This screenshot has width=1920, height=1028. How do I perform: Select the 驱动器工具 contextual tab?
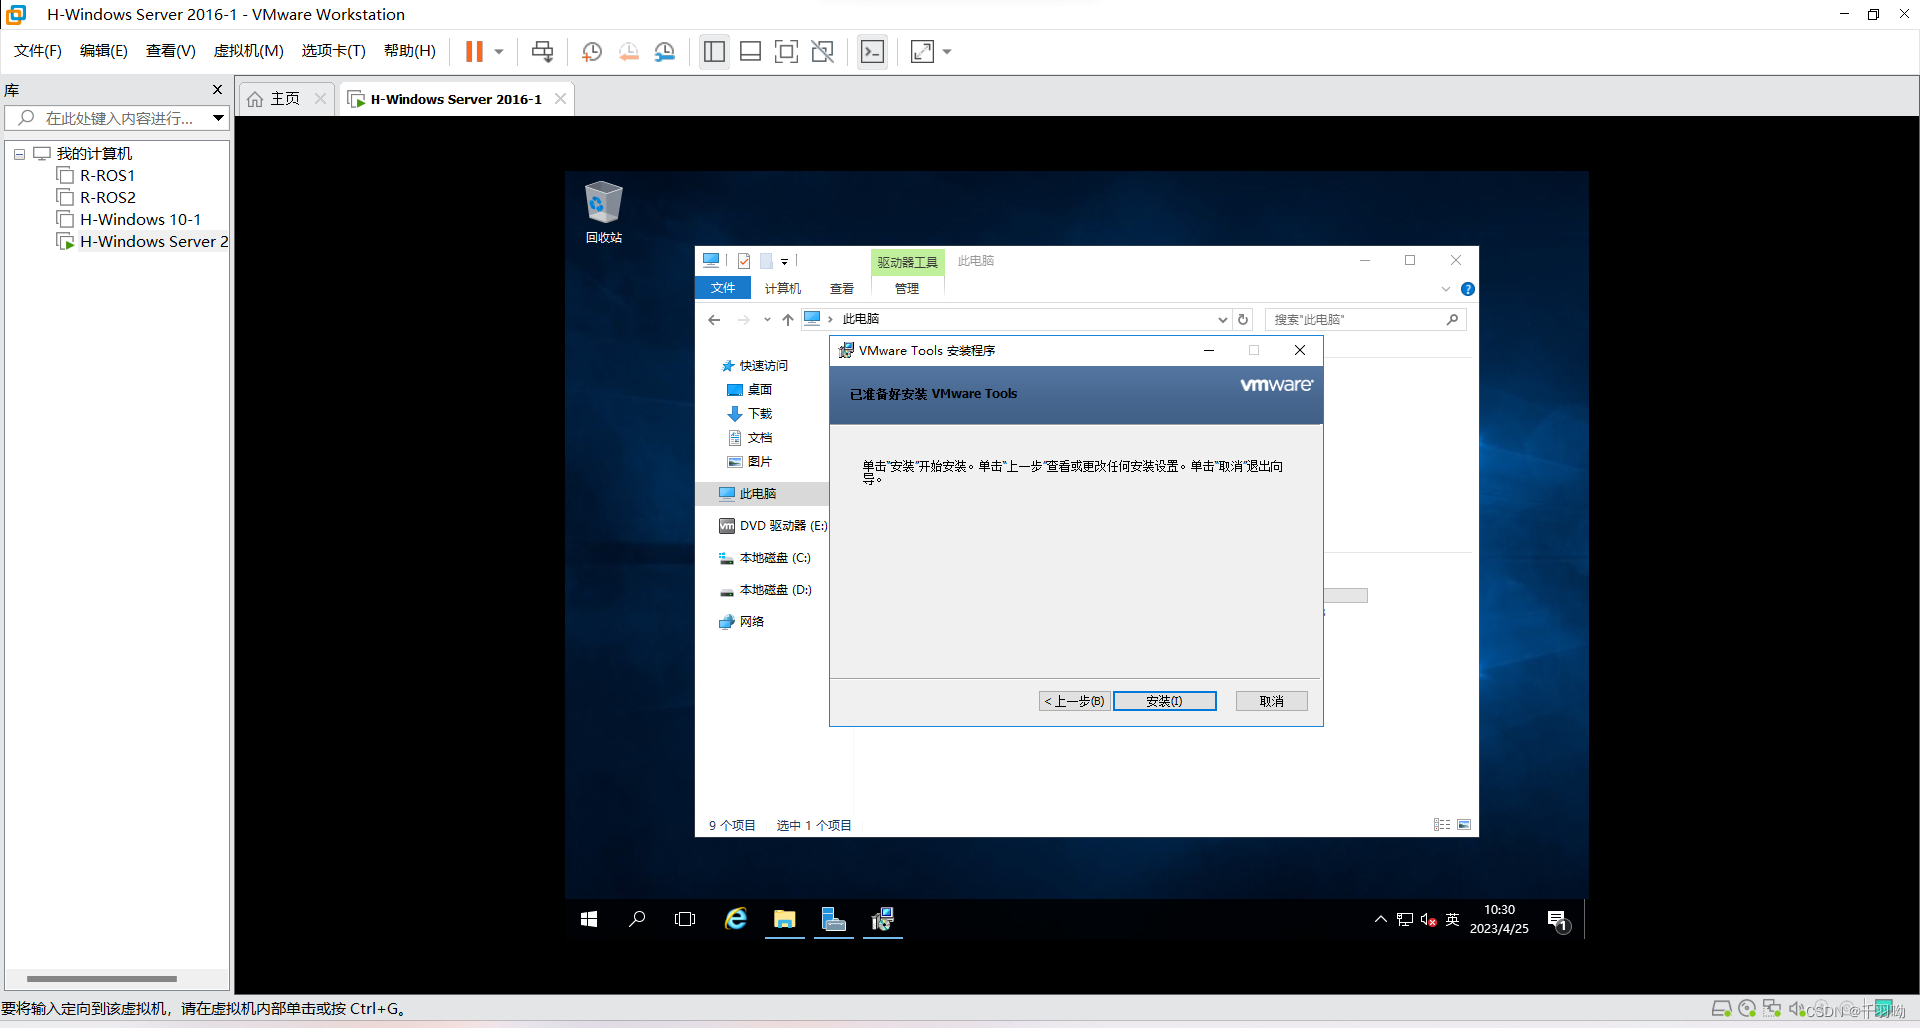point(907,262)
